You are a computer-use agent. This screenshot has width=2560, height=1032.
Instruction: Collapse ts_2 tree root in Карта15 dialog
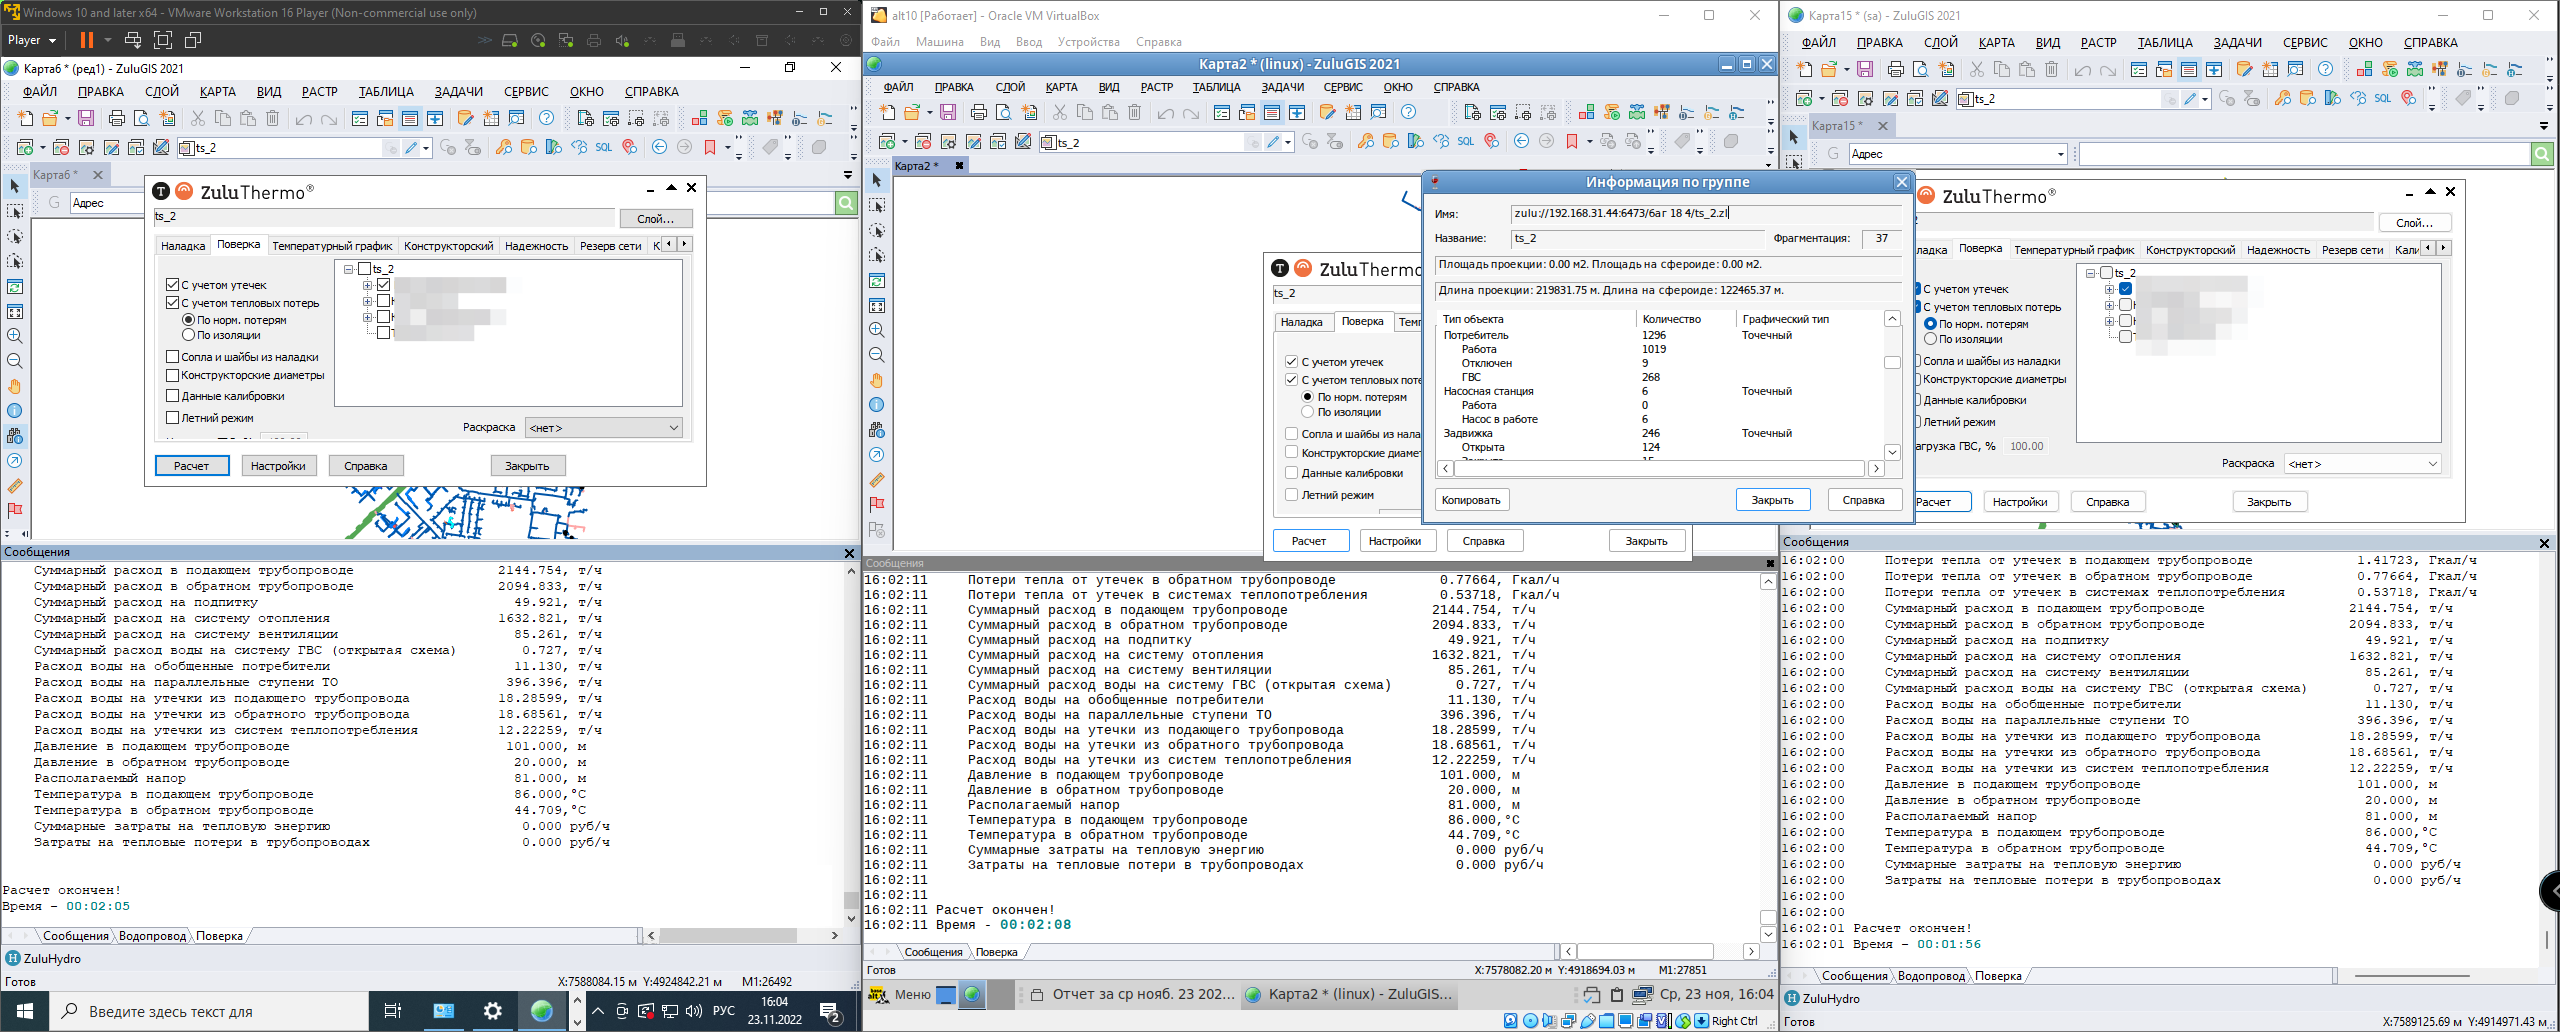2091,273
